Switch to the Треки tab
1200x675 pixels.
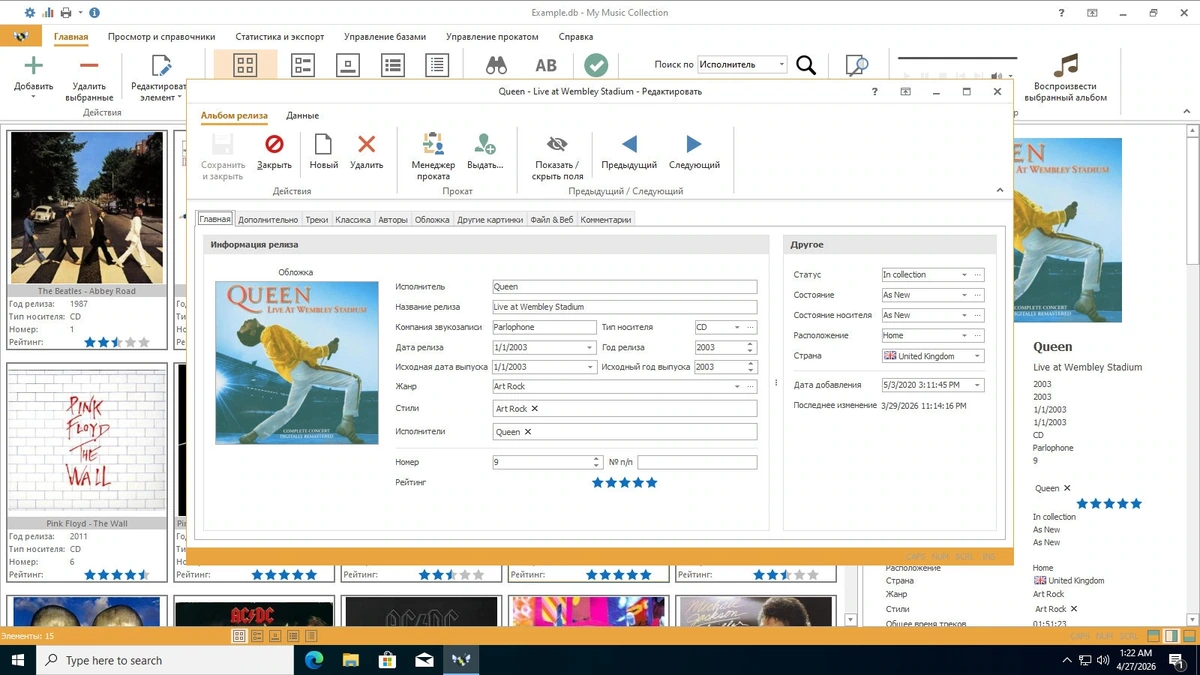(317, 219)
